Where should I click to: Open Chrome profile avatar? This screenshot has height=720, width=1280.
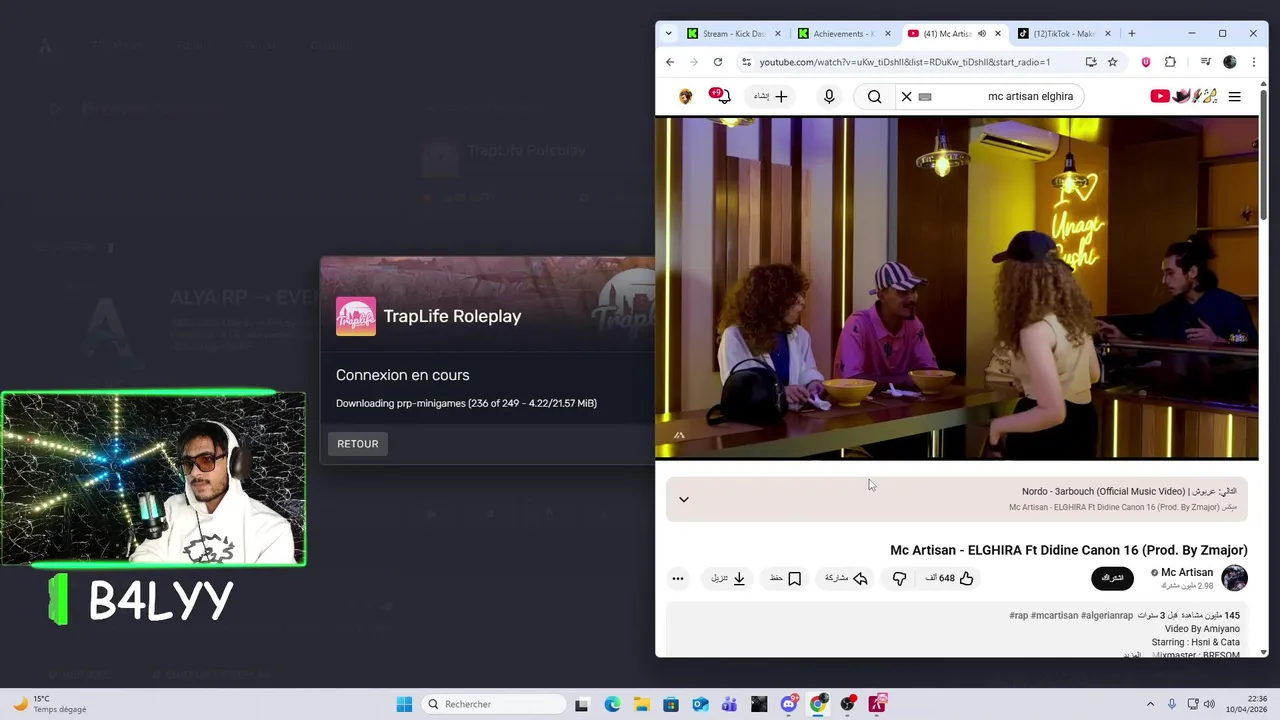click(1230, 62)
